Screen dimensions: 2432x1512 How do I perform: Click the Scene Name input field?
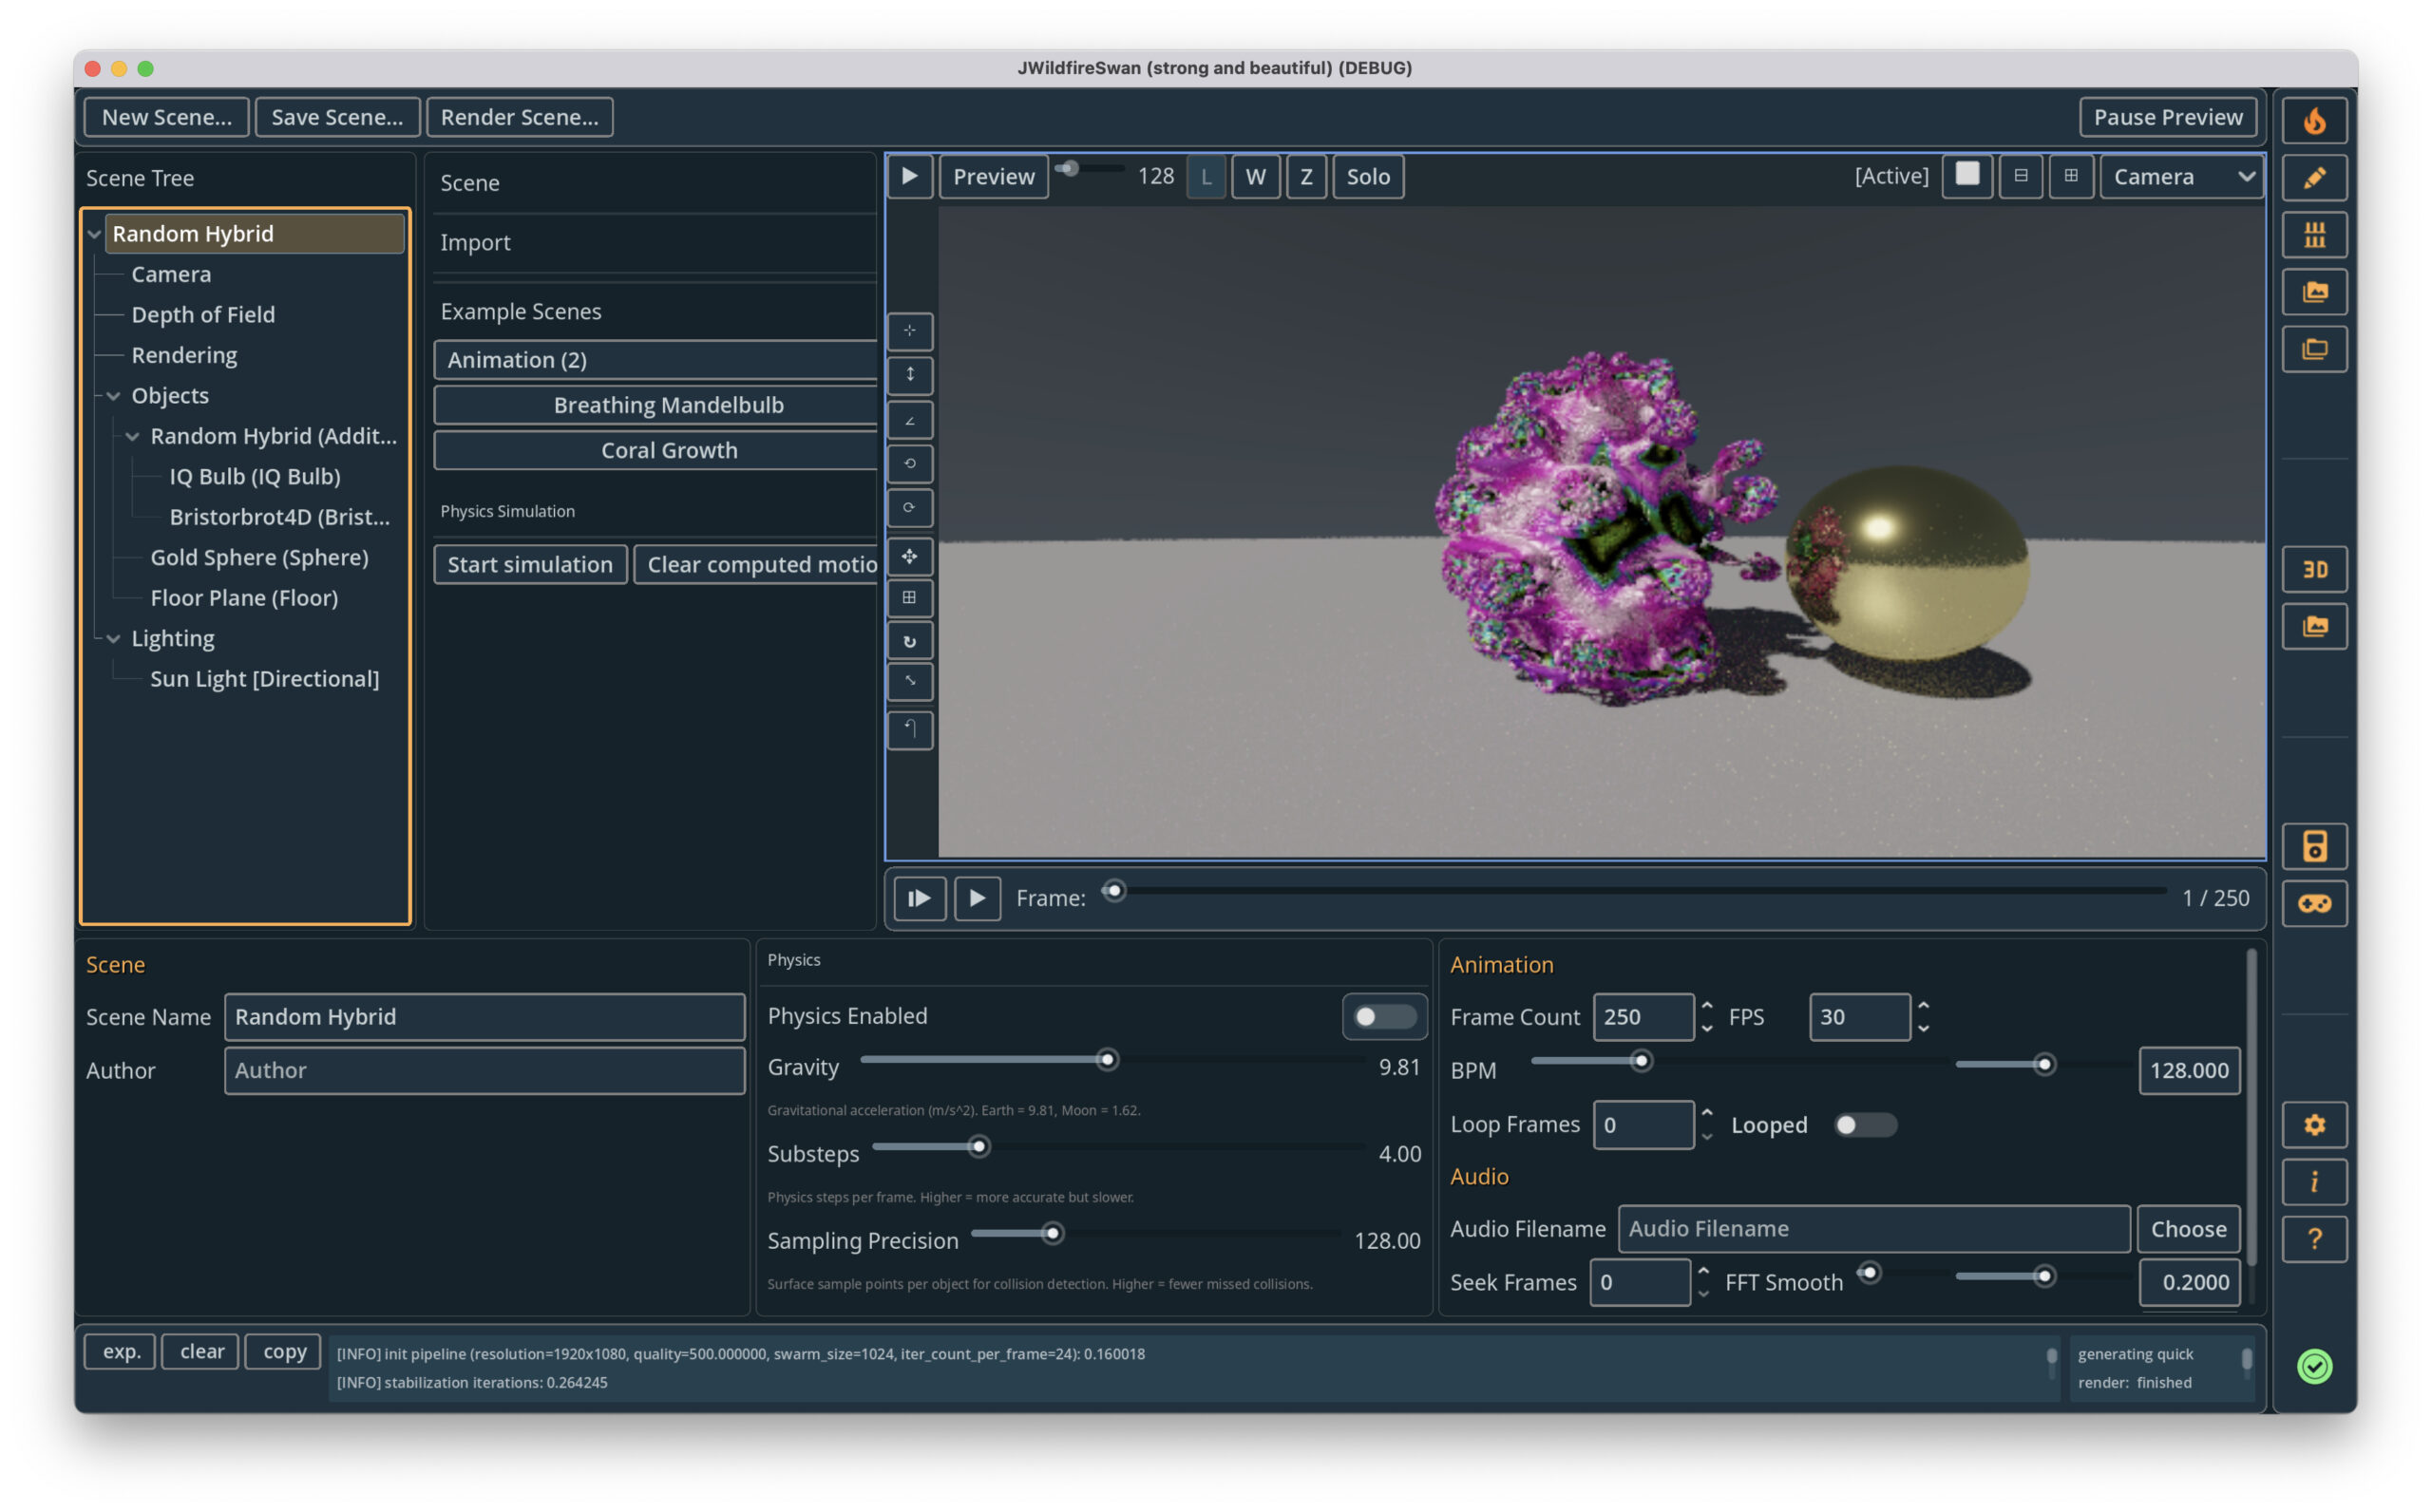pos(484,1016)
